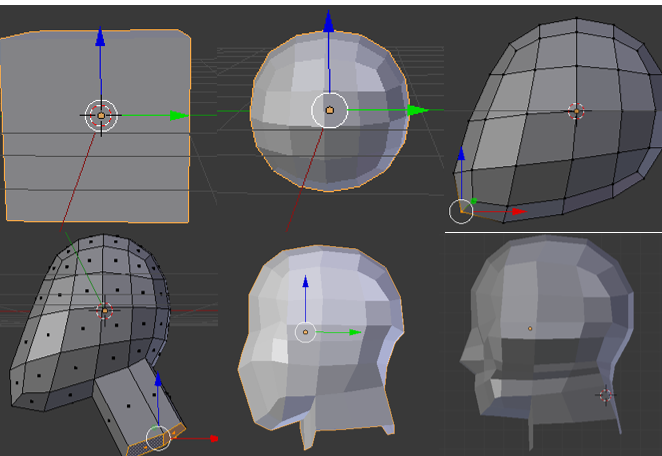Click the blue Z-axis arrow on the cube
Screen dimensions: 662x456
[100, 37]
